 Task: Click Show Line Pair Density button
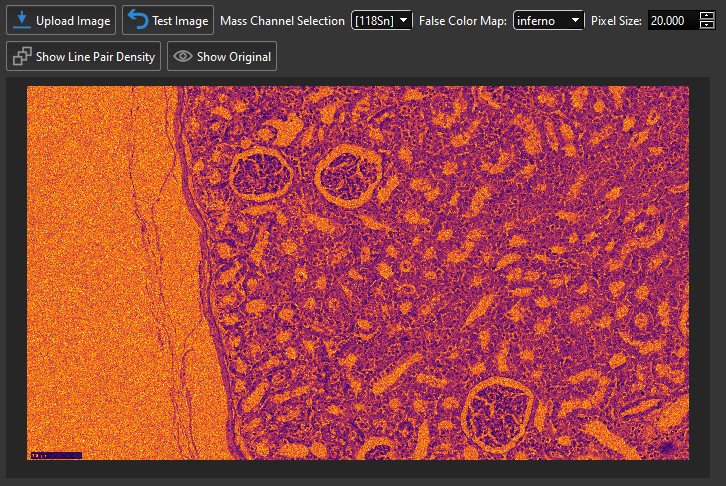(83, 56)
